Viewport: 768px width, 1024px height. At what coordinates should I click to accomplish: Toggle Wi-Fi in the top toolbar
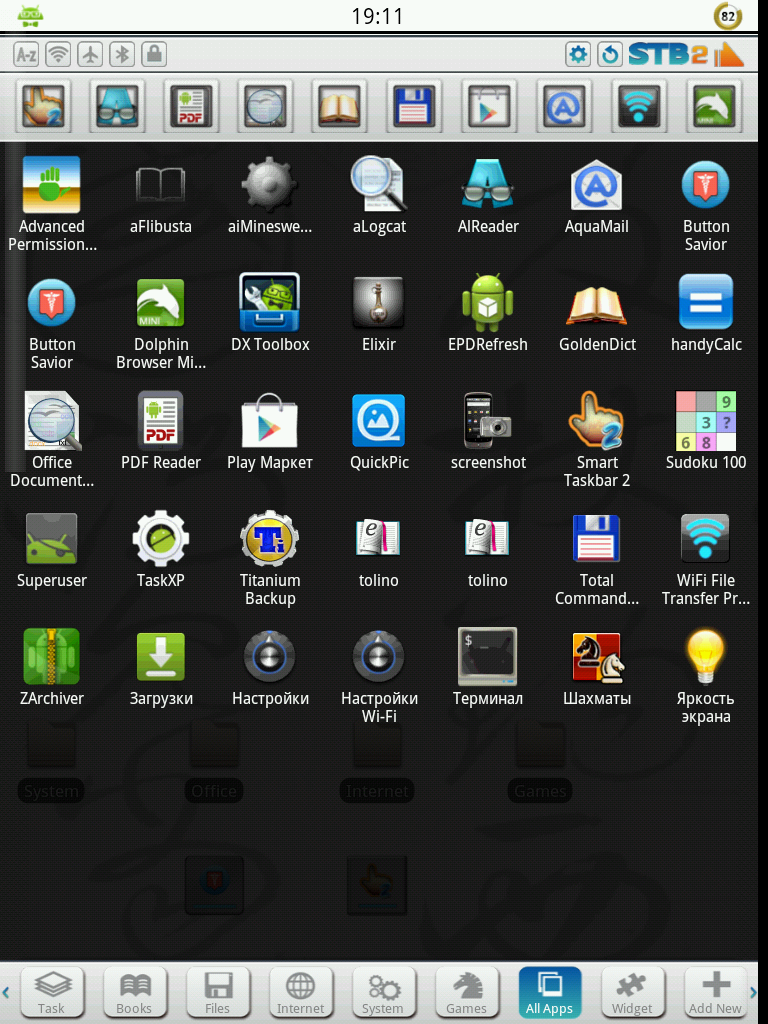point(58,54)
